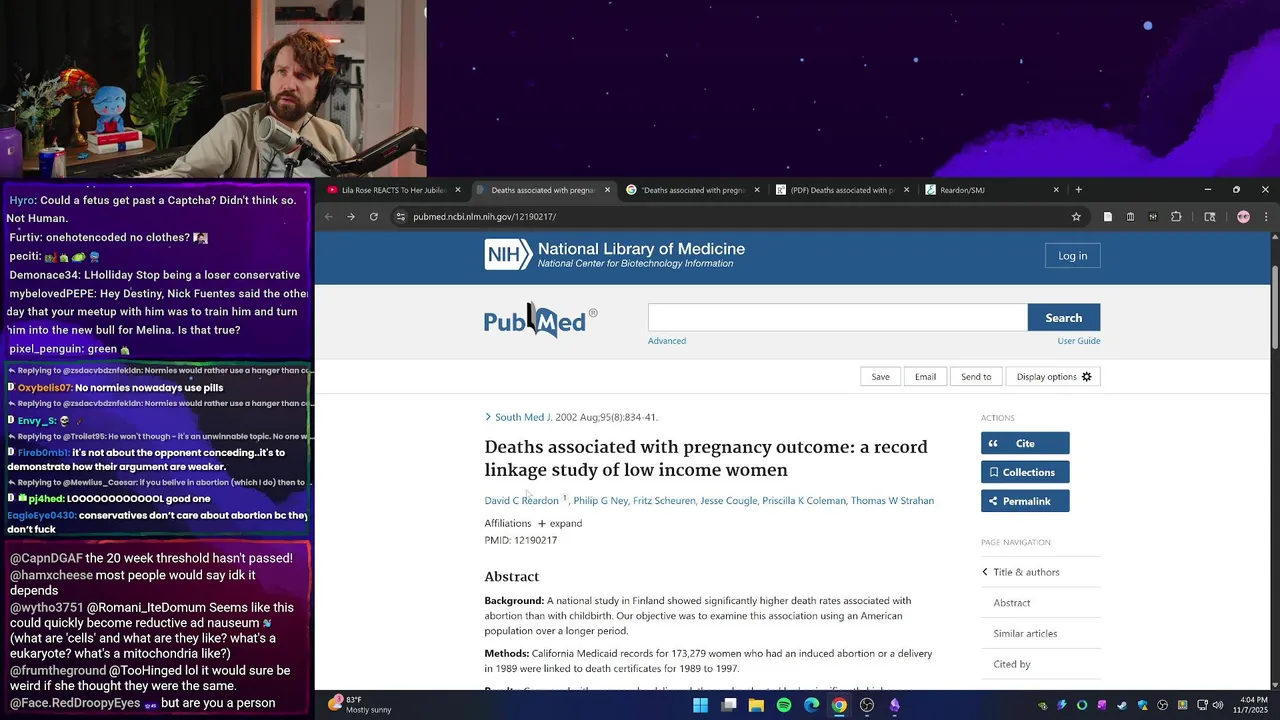This screenshot has width=1280, height=720.
Task: Open a new browser tab
Action: (1078, 189)
